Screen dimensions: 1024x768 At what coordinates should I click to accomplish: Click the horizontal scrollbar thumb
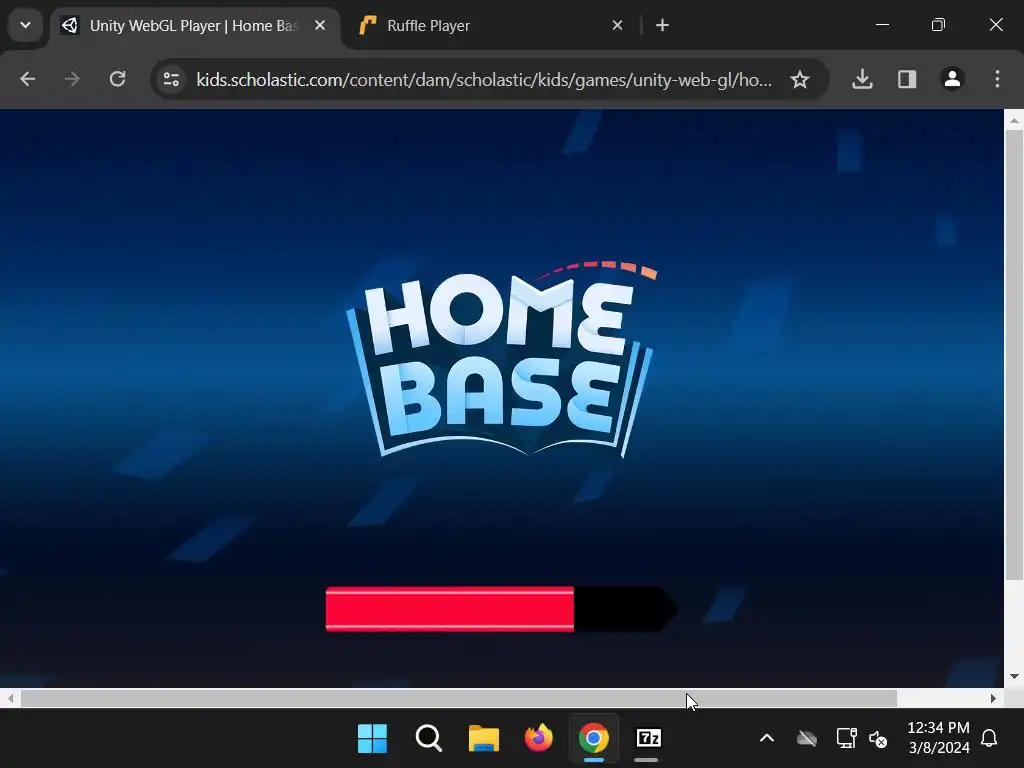coord(458,698)
